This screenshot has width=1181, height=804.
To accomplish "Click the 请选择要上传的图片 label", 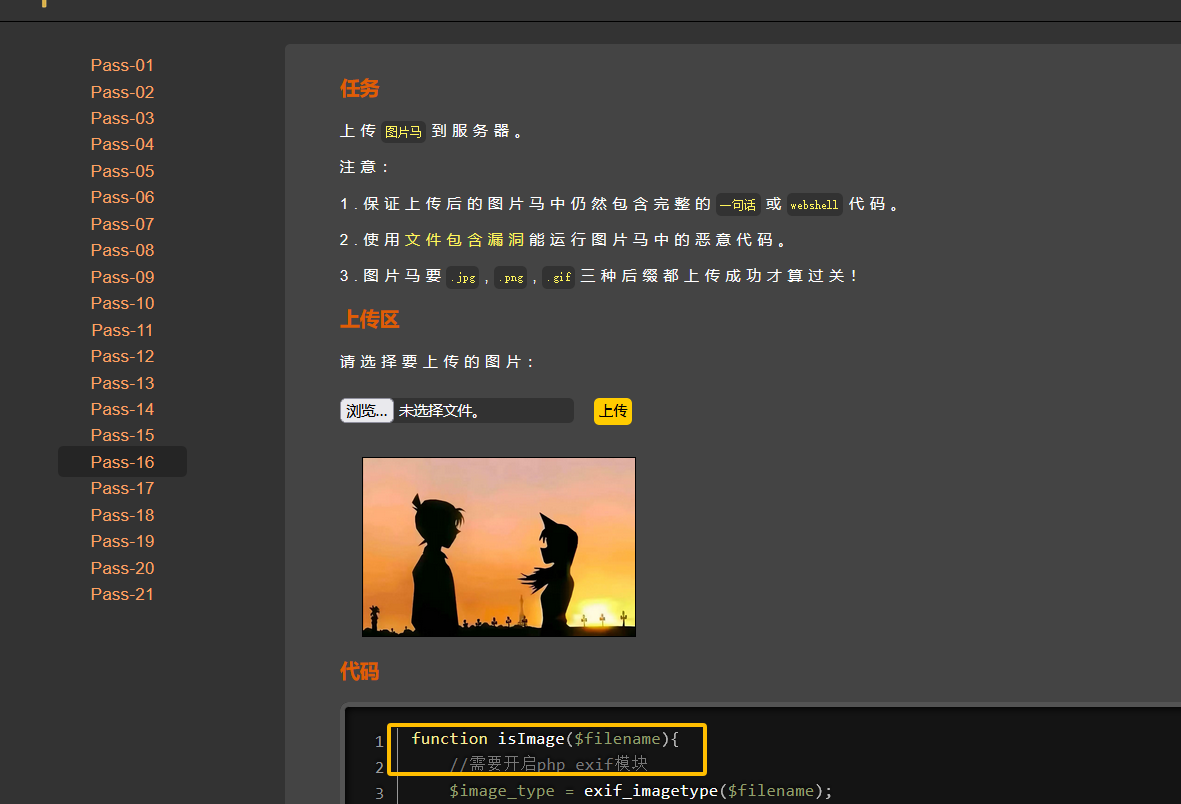I will tap(437, 362).
